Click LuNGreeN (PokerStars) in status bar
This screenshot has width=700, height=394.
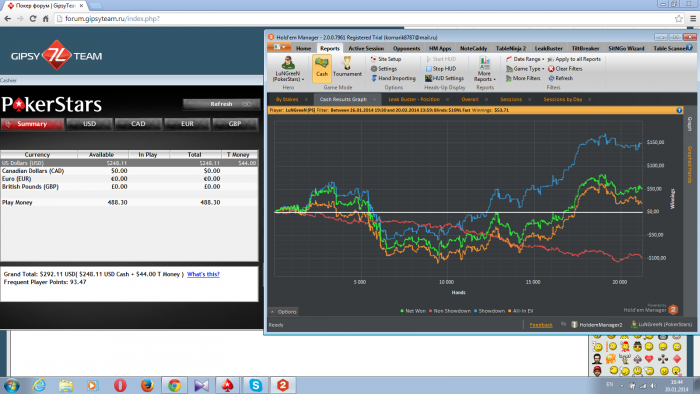(x=662, y=325)
